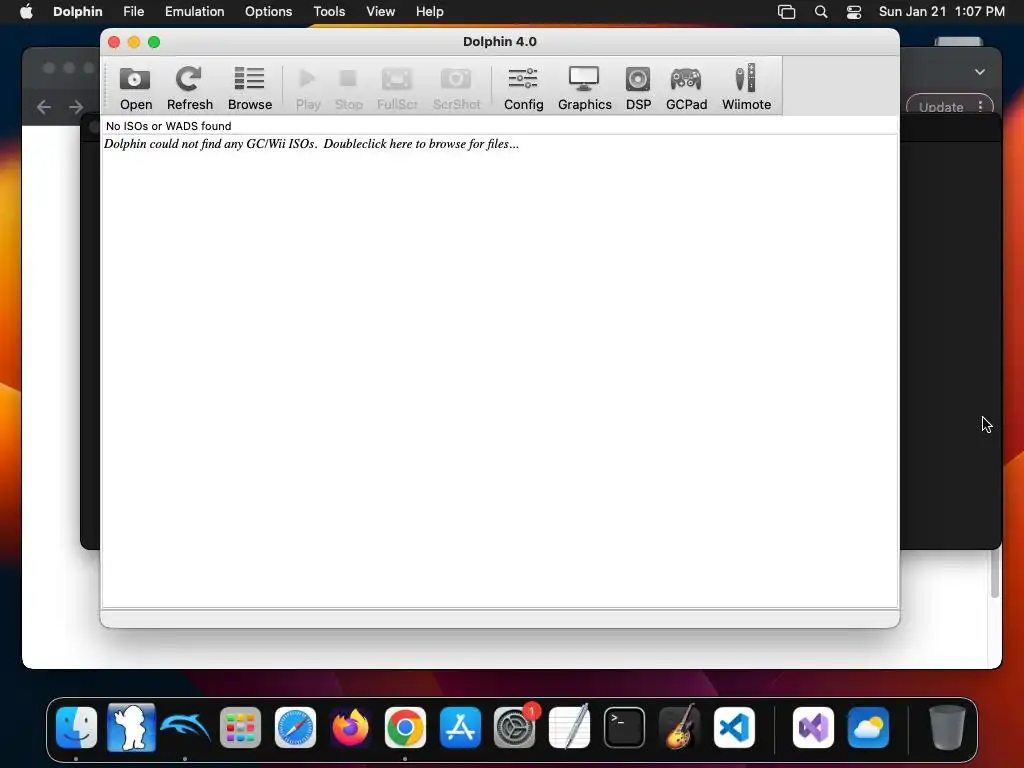Click the date and time in menu bar
The width and height of the screenshot is (1024, 768).
pos(942,12)
